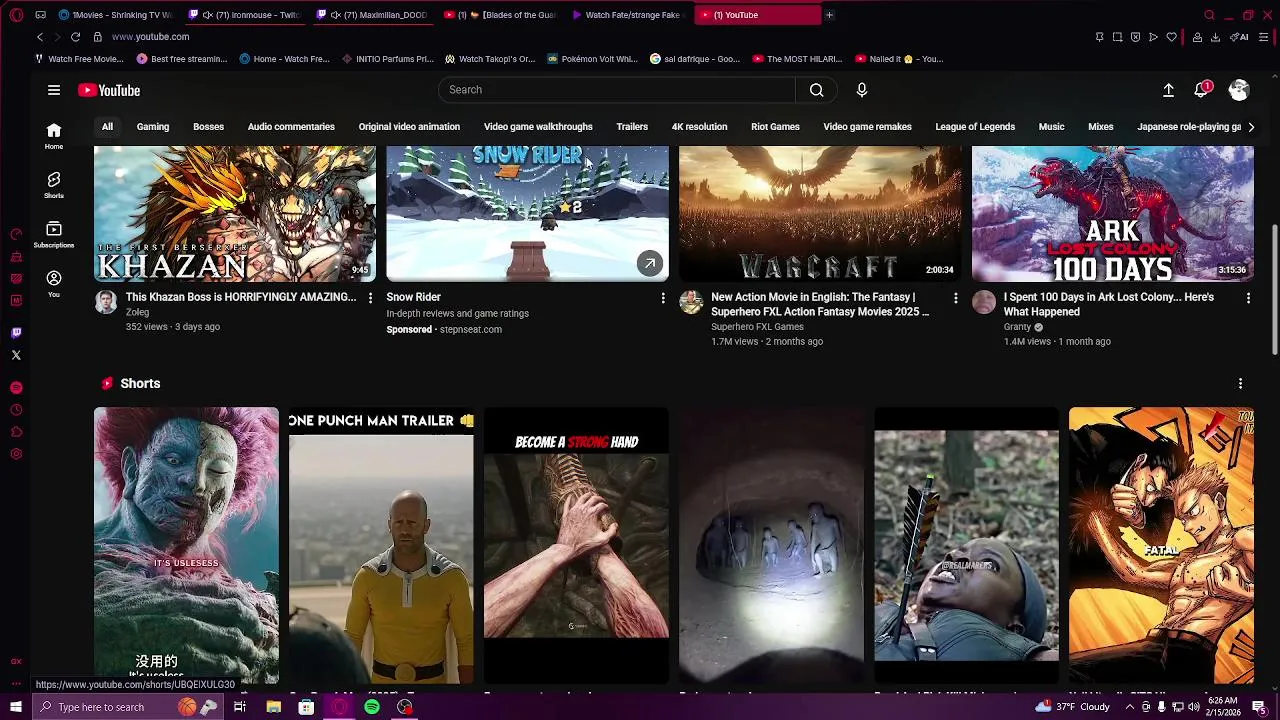Open the YouTube Create upload icon
1280x720 pixels.
coord(1168,90)
